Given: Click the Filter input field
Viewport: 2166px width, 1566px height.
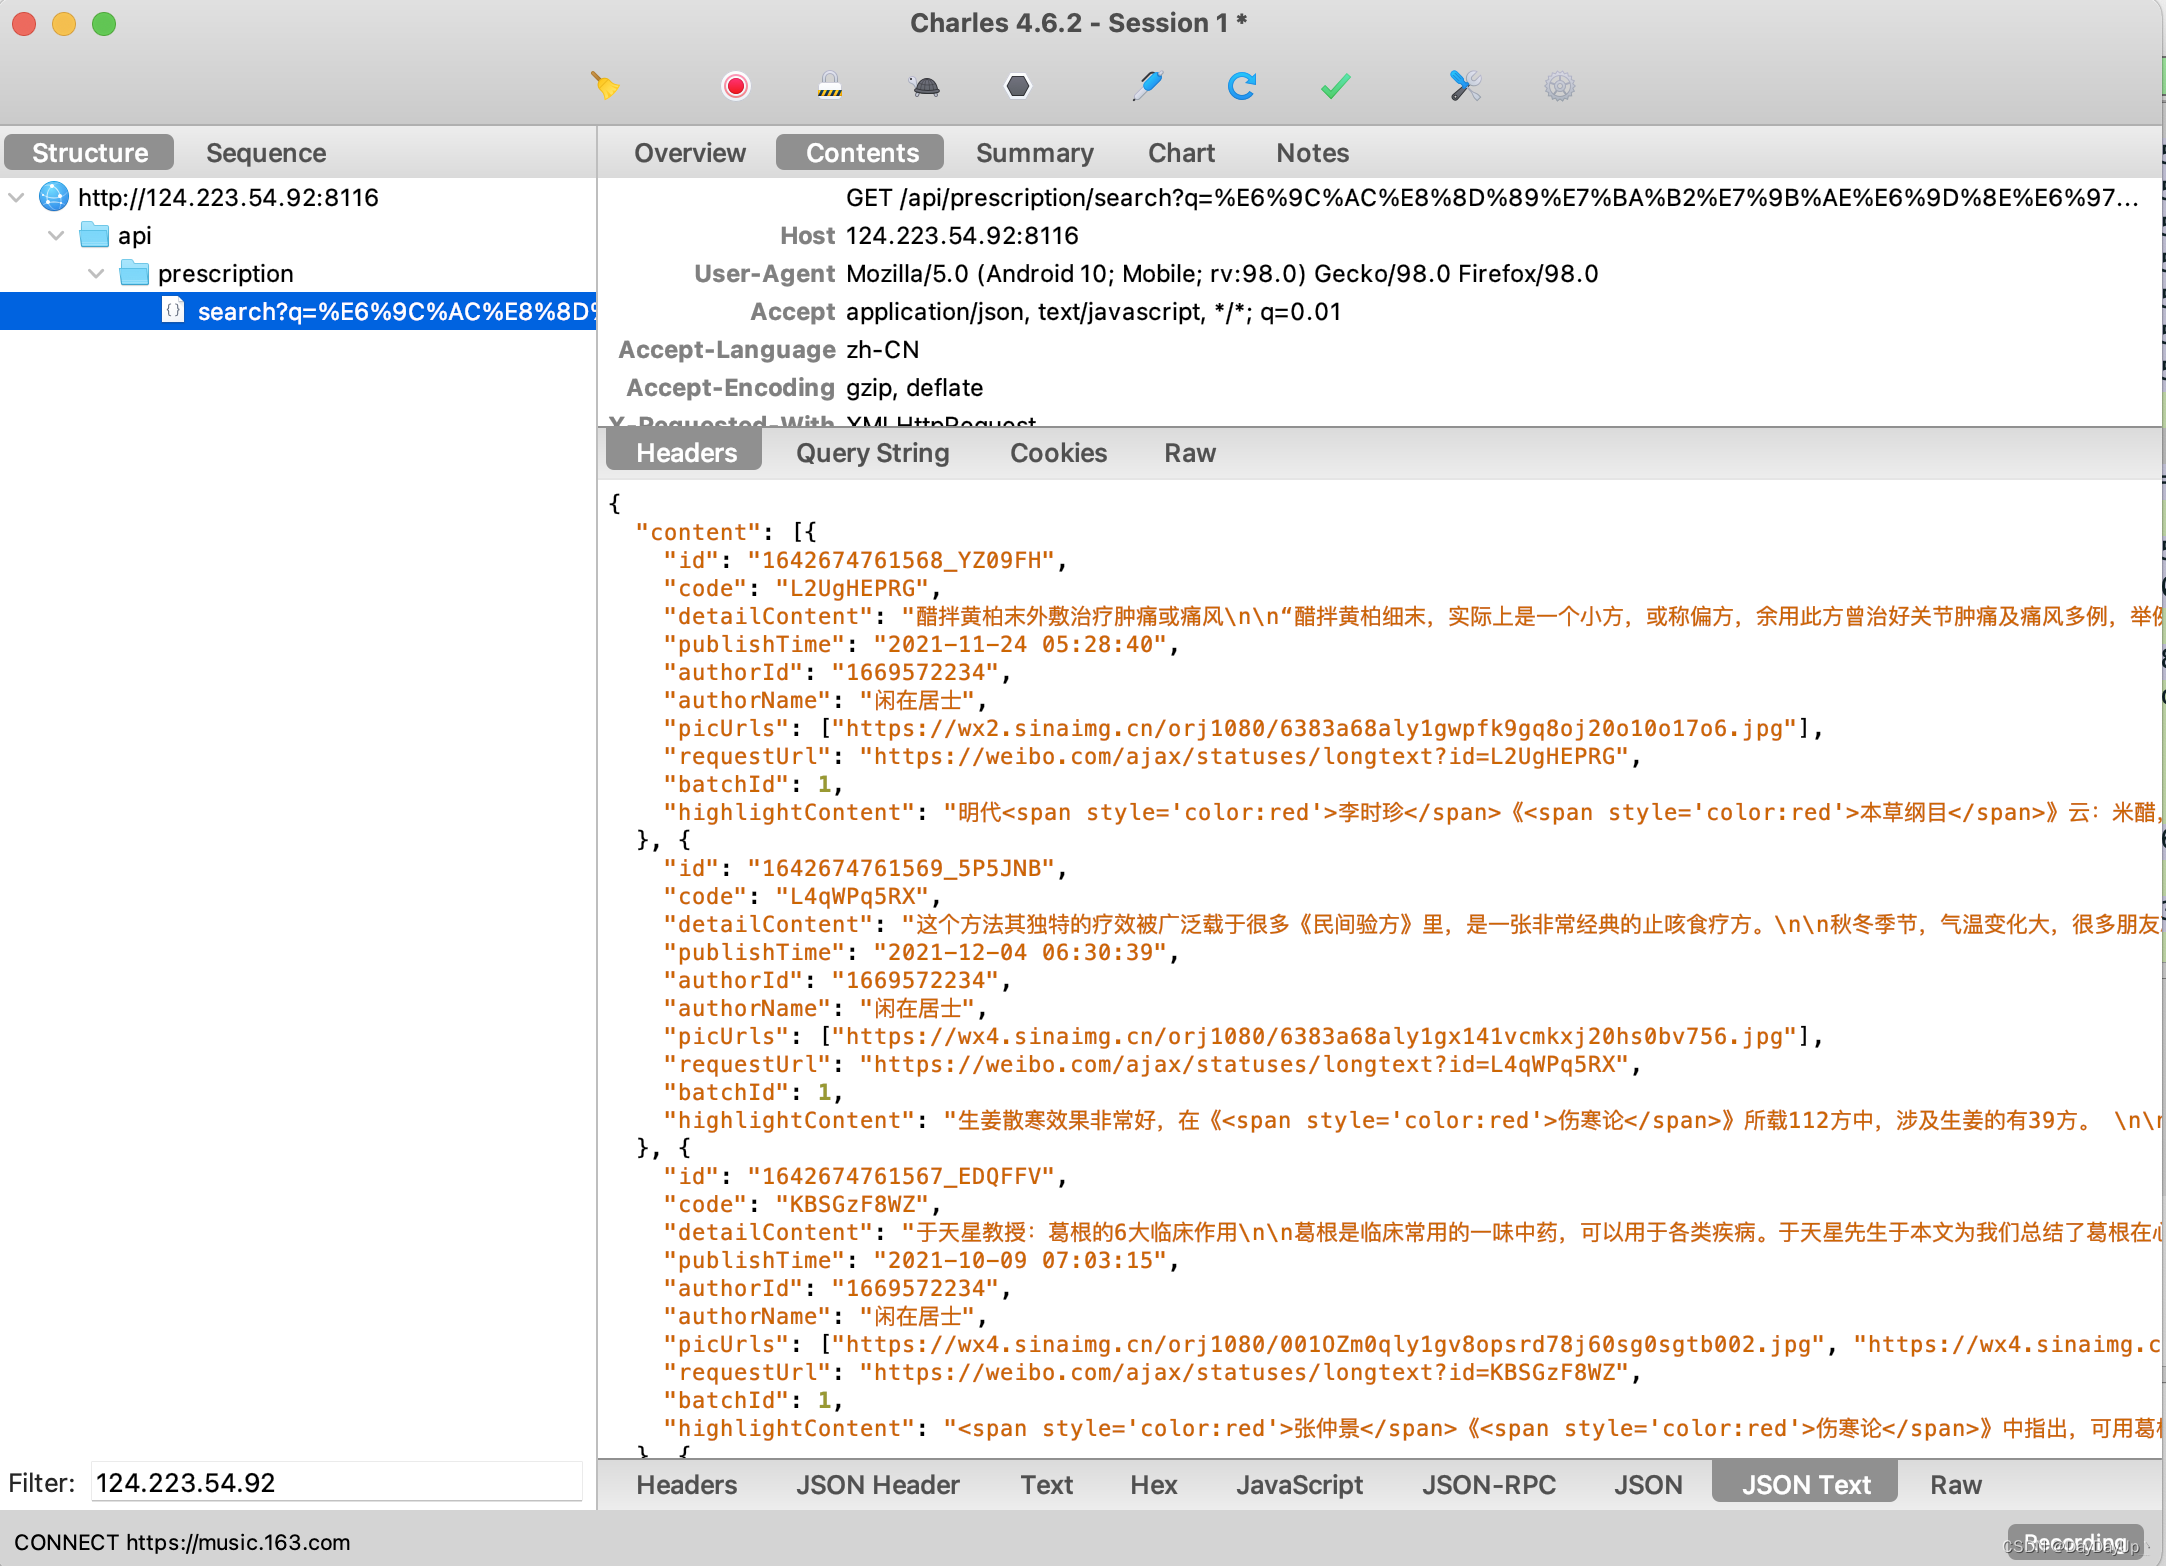Looking at the screenshot, I should click(336, 1482).
